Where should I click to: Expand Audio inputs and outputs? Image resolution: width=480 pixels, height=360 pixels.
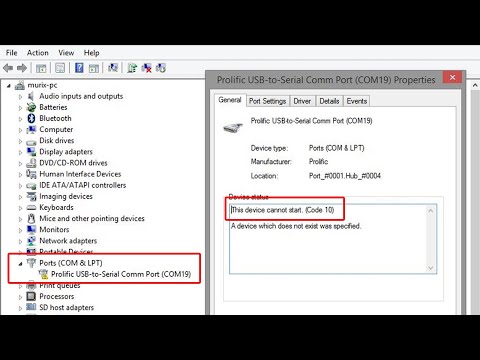(x=20, y=97)
